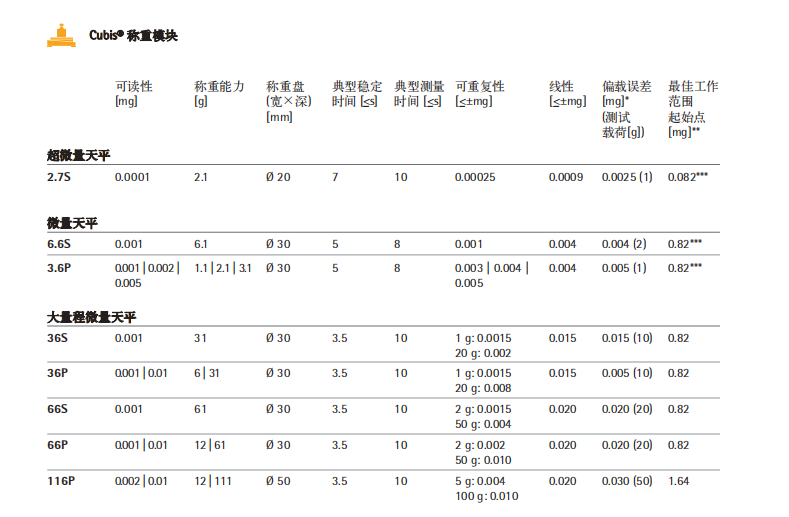Select the heading 'Cubis® 称重模块'
This screenshot has height=517, width=789.
pos(133,36)
